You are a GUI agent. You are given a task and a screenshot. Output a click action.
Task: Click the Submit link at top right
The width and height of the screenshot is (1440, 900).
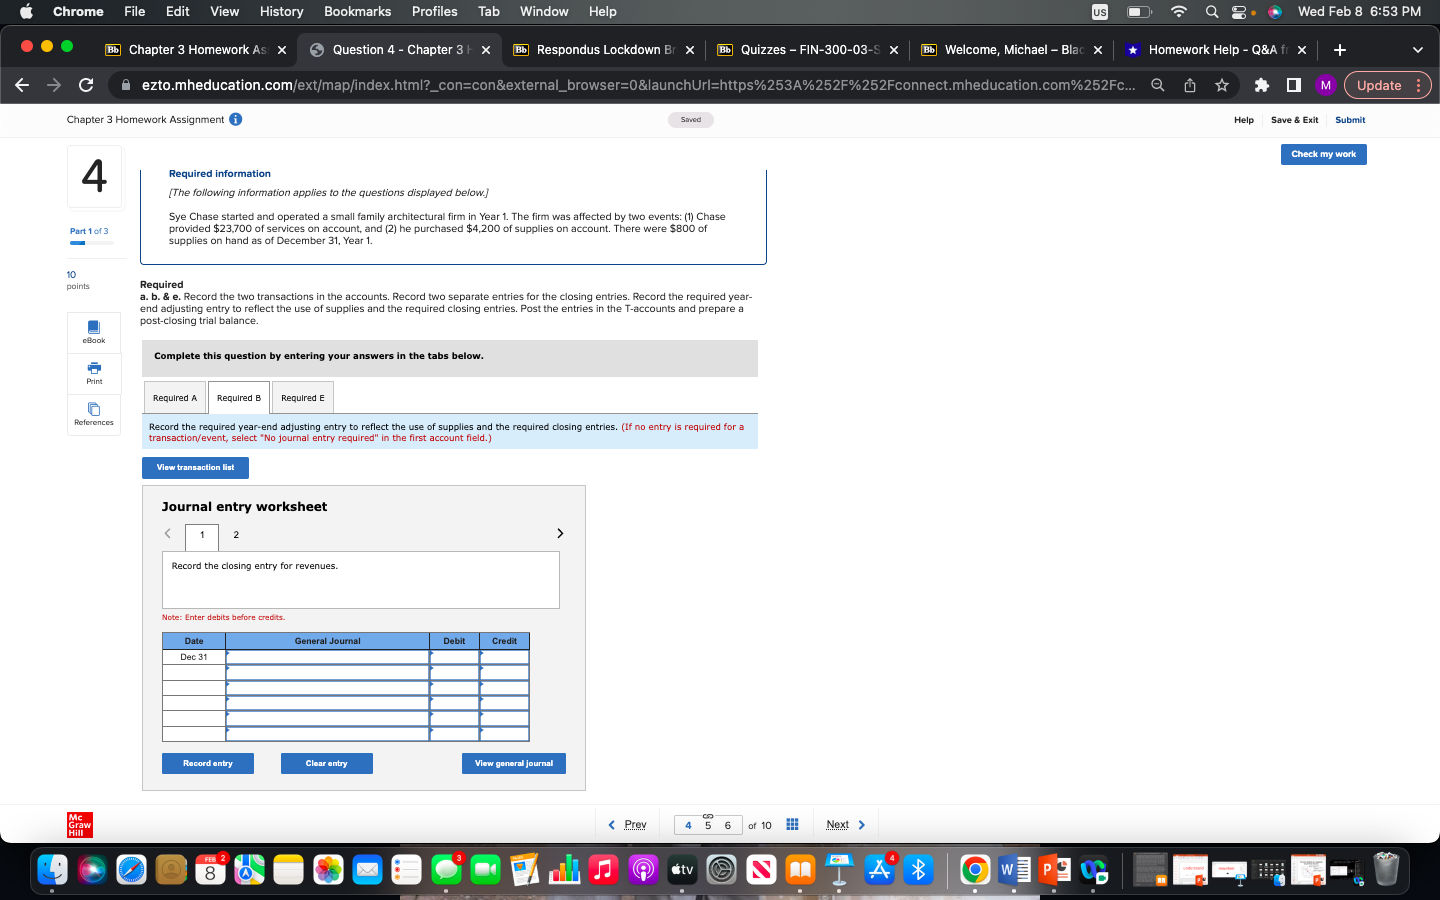pyautogui.click(x=1350, y=120)
